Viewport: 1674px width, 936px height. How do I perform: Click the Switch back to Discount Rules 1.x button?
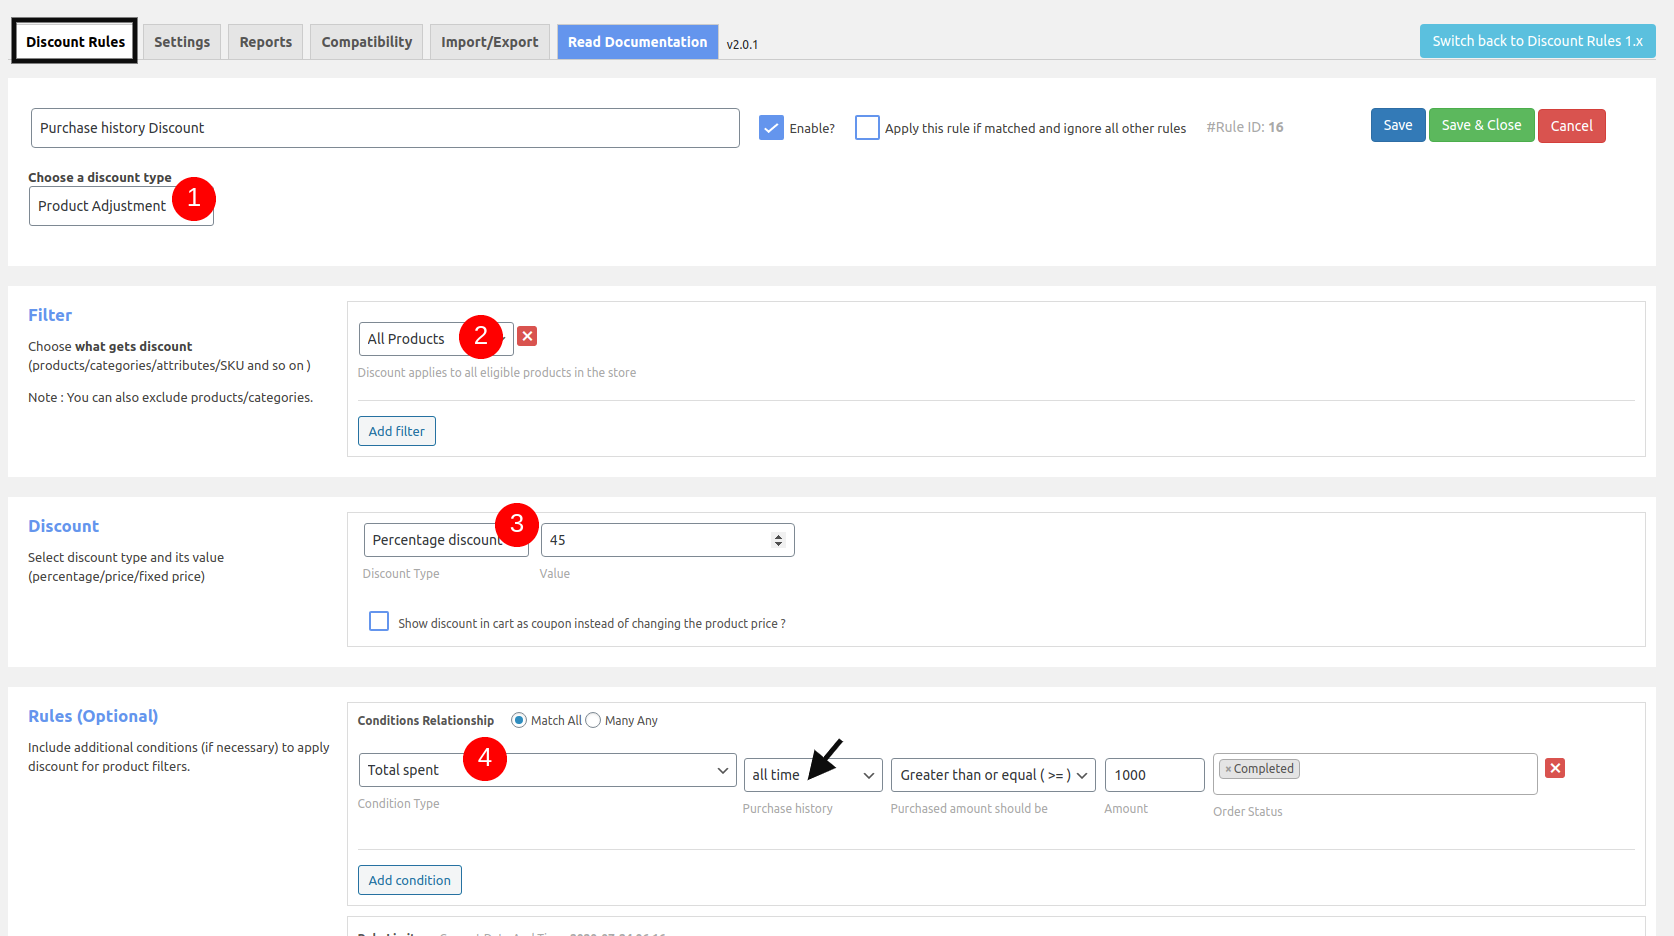(1537, 41)
